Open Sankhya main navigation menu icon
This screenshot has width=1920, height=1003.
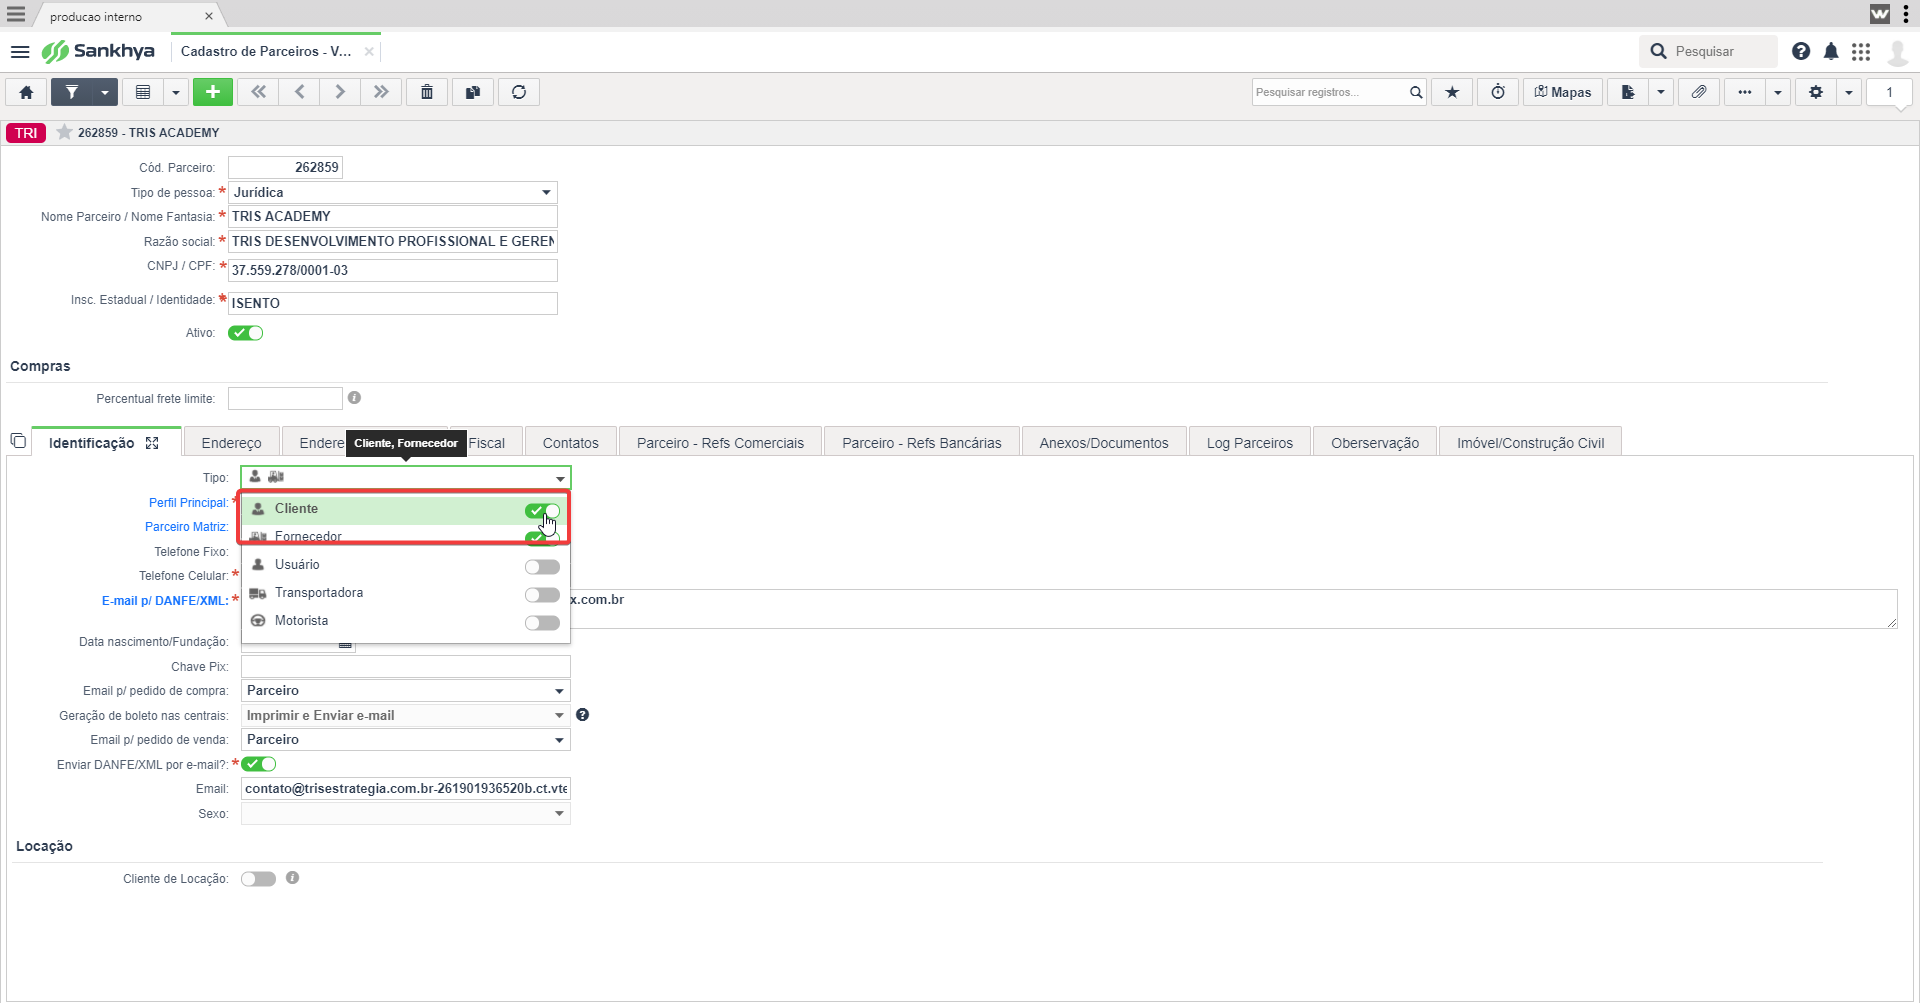20,51
